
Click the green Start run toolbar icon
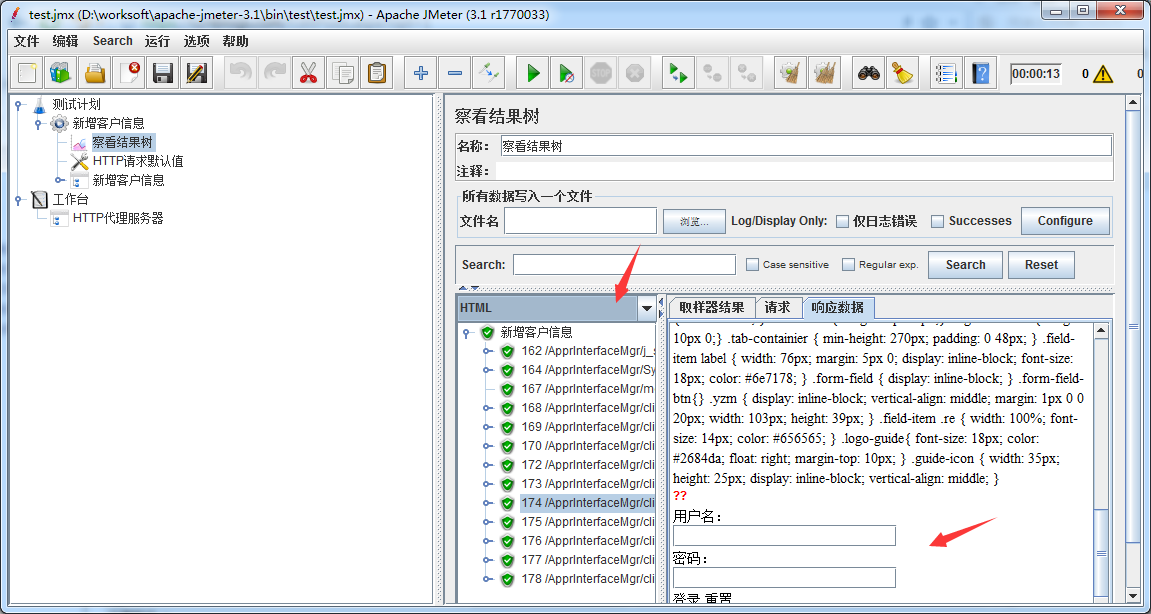[533, 73]
